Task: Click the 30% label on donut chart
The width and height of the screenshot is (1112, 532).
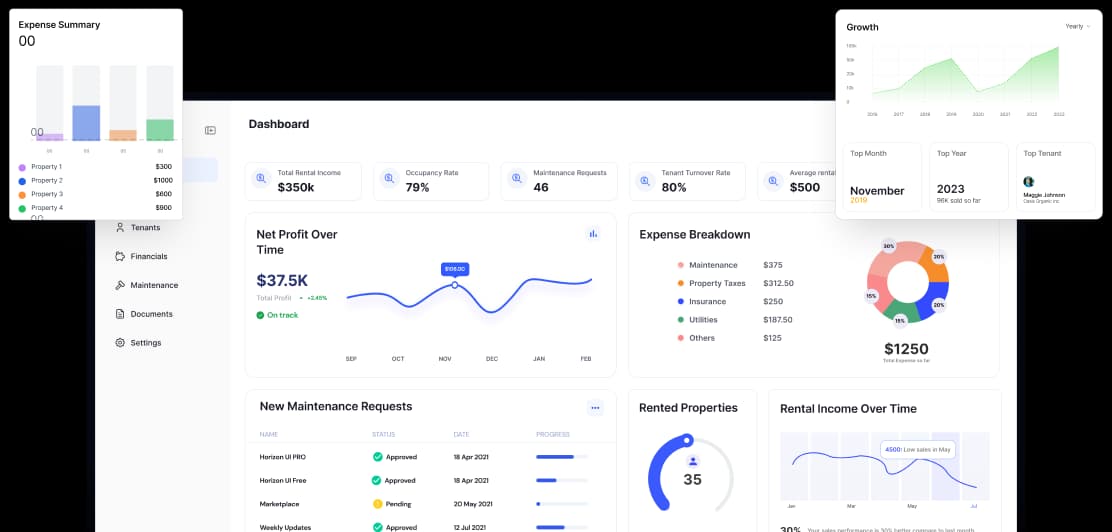Action: pyautogui.click(x=888, y=246)
